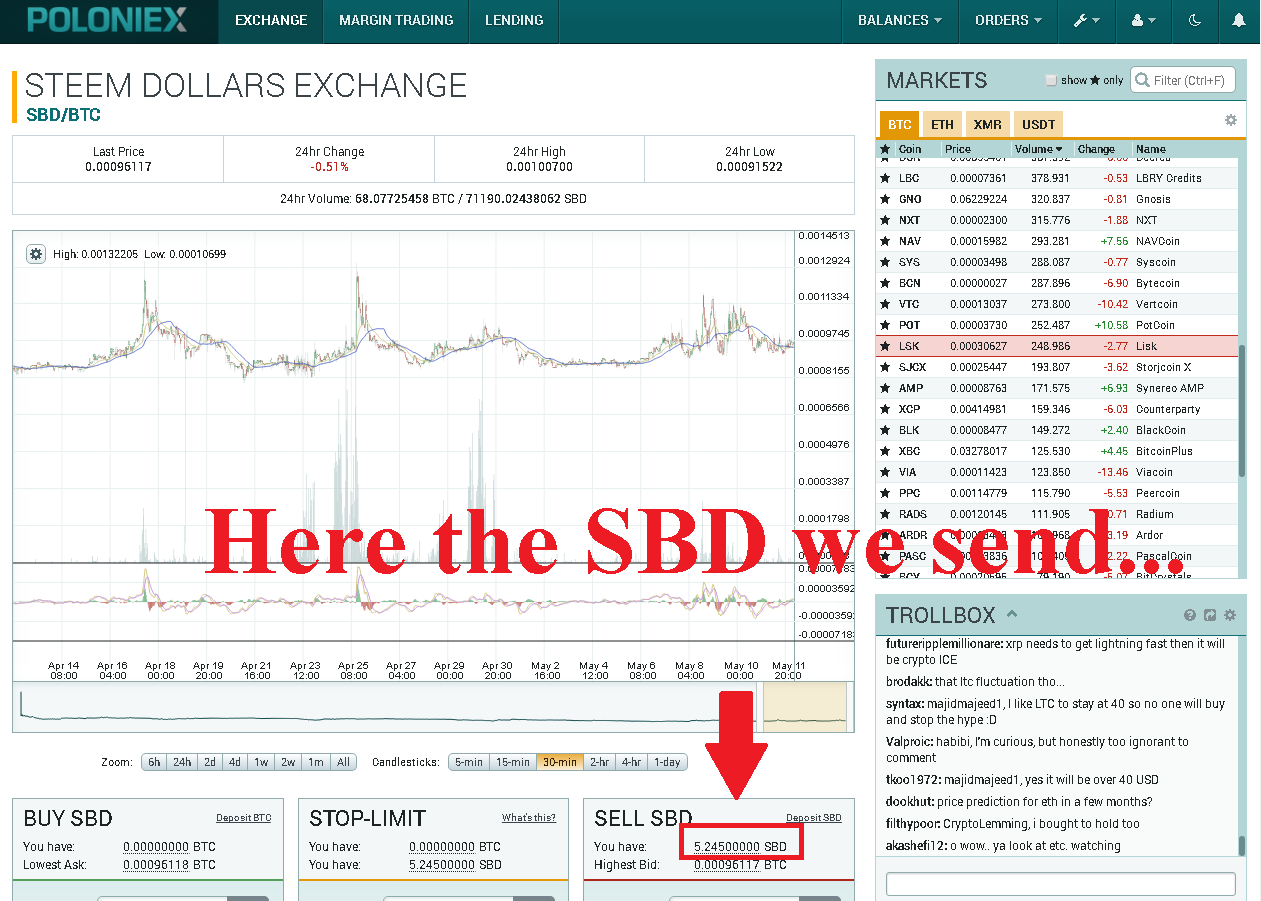The height and width of the screenshot is (901, 1261).
Task: Click the Deposit BTC link
Action: (x=243, y=818)
